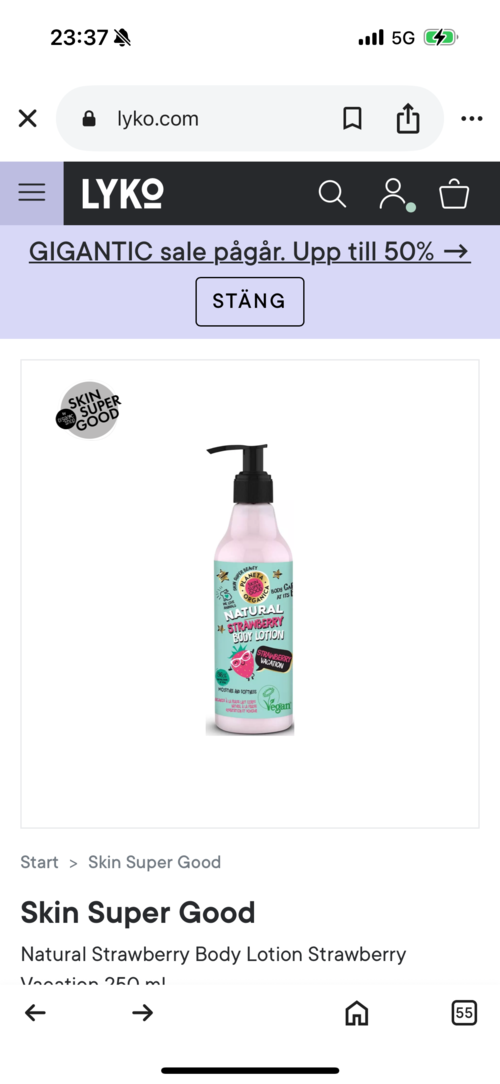Bookmark this page in the browser
Screen dimensions: 500x1084
pos(353,119)
